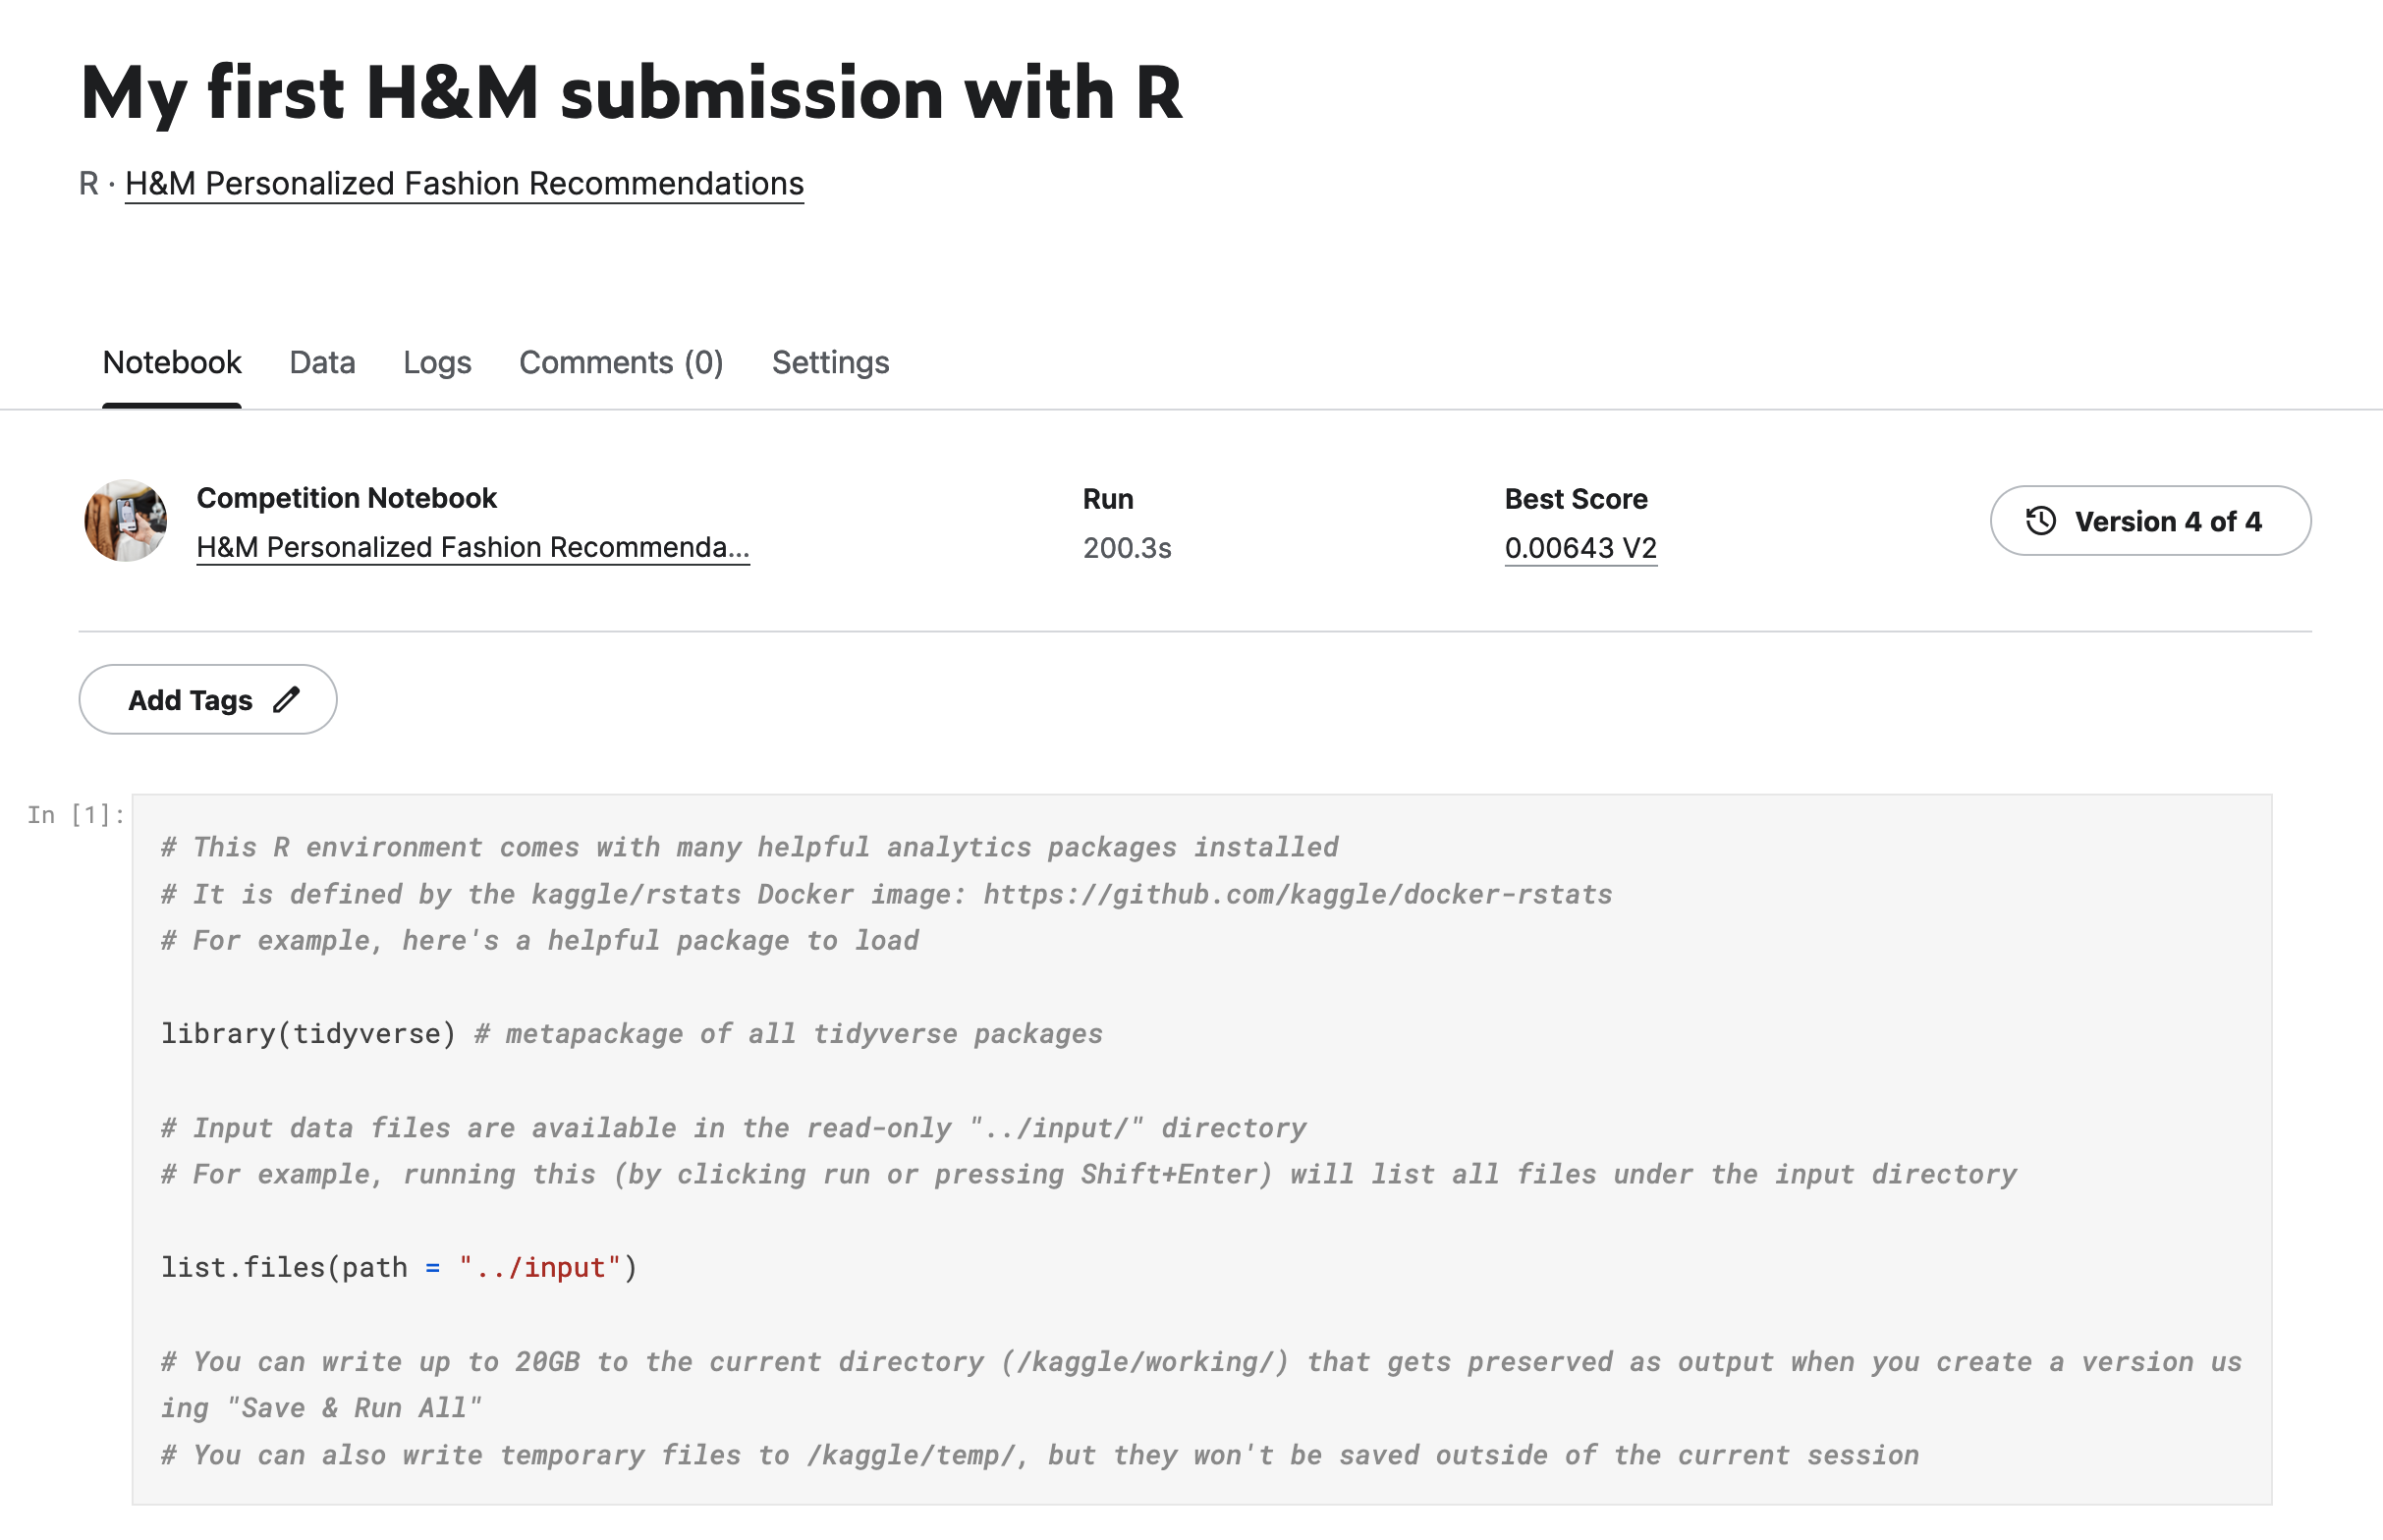The width and height of the screenshot is (2383, 1540).
Task: Go to the Settings tab
Action: [830, 362]
